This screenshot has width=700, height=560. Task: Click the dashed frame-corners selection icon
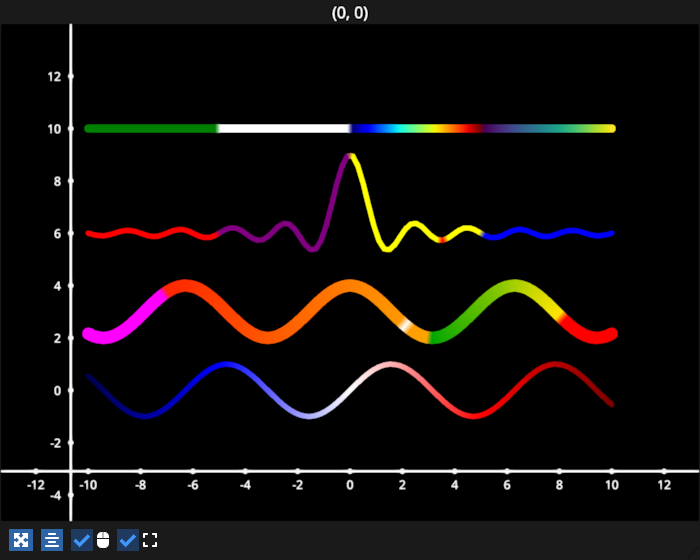pyautogui.click(x=150, y=540)
